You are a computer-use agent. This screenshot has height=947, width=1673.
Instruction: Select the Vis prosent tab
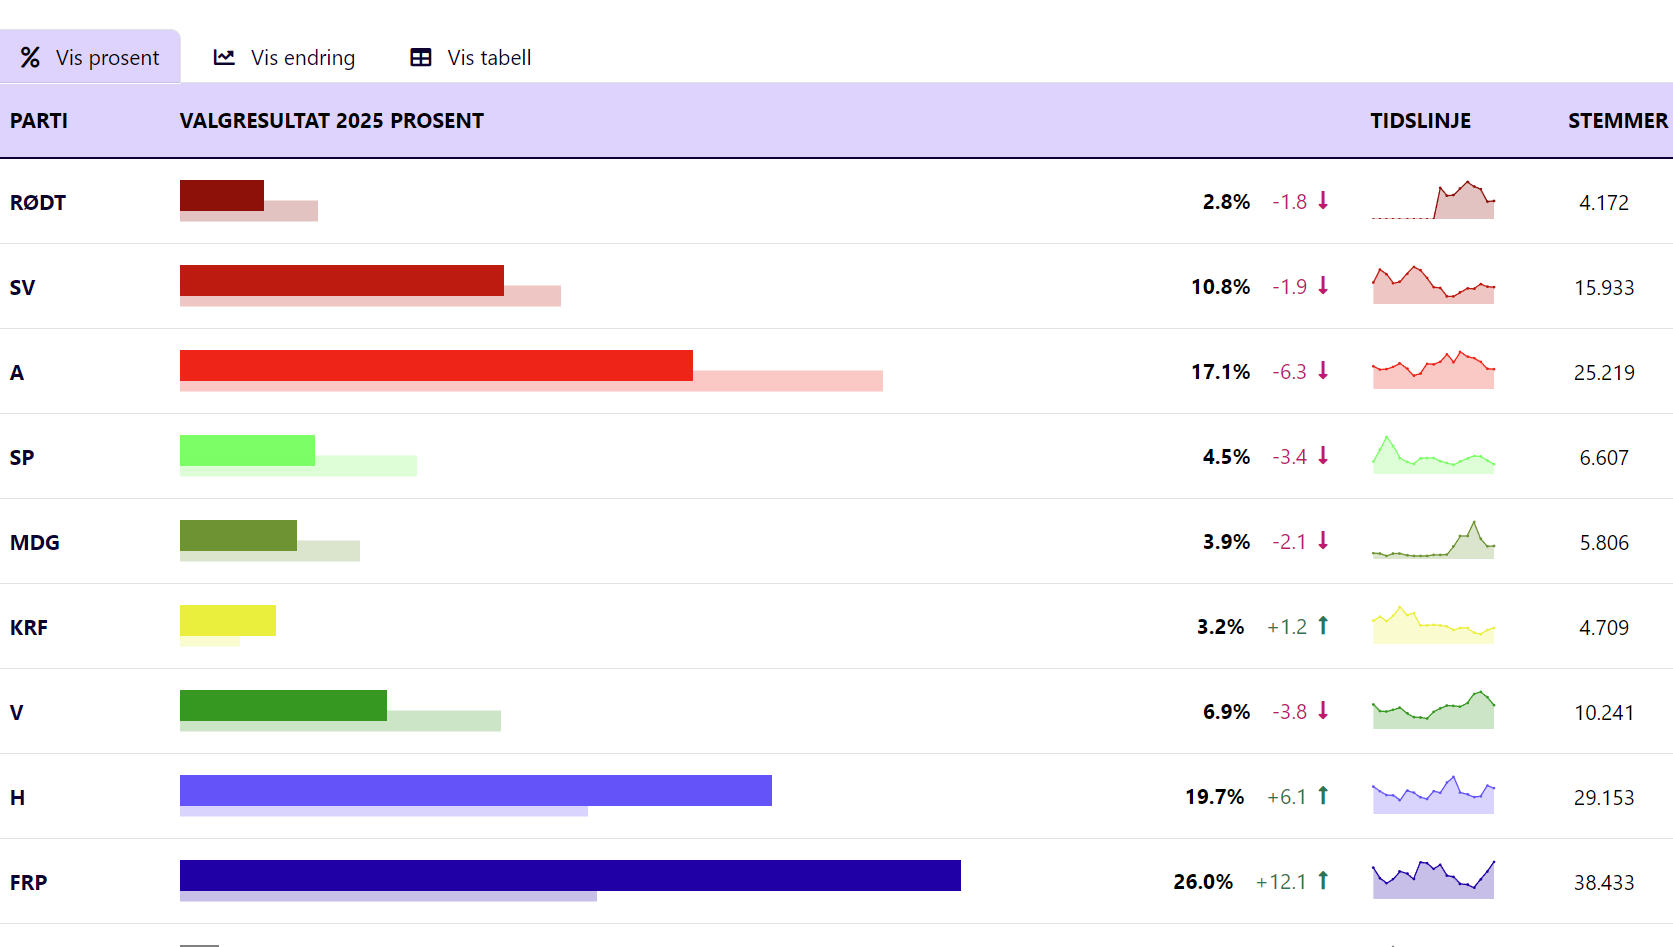(90, 57)
